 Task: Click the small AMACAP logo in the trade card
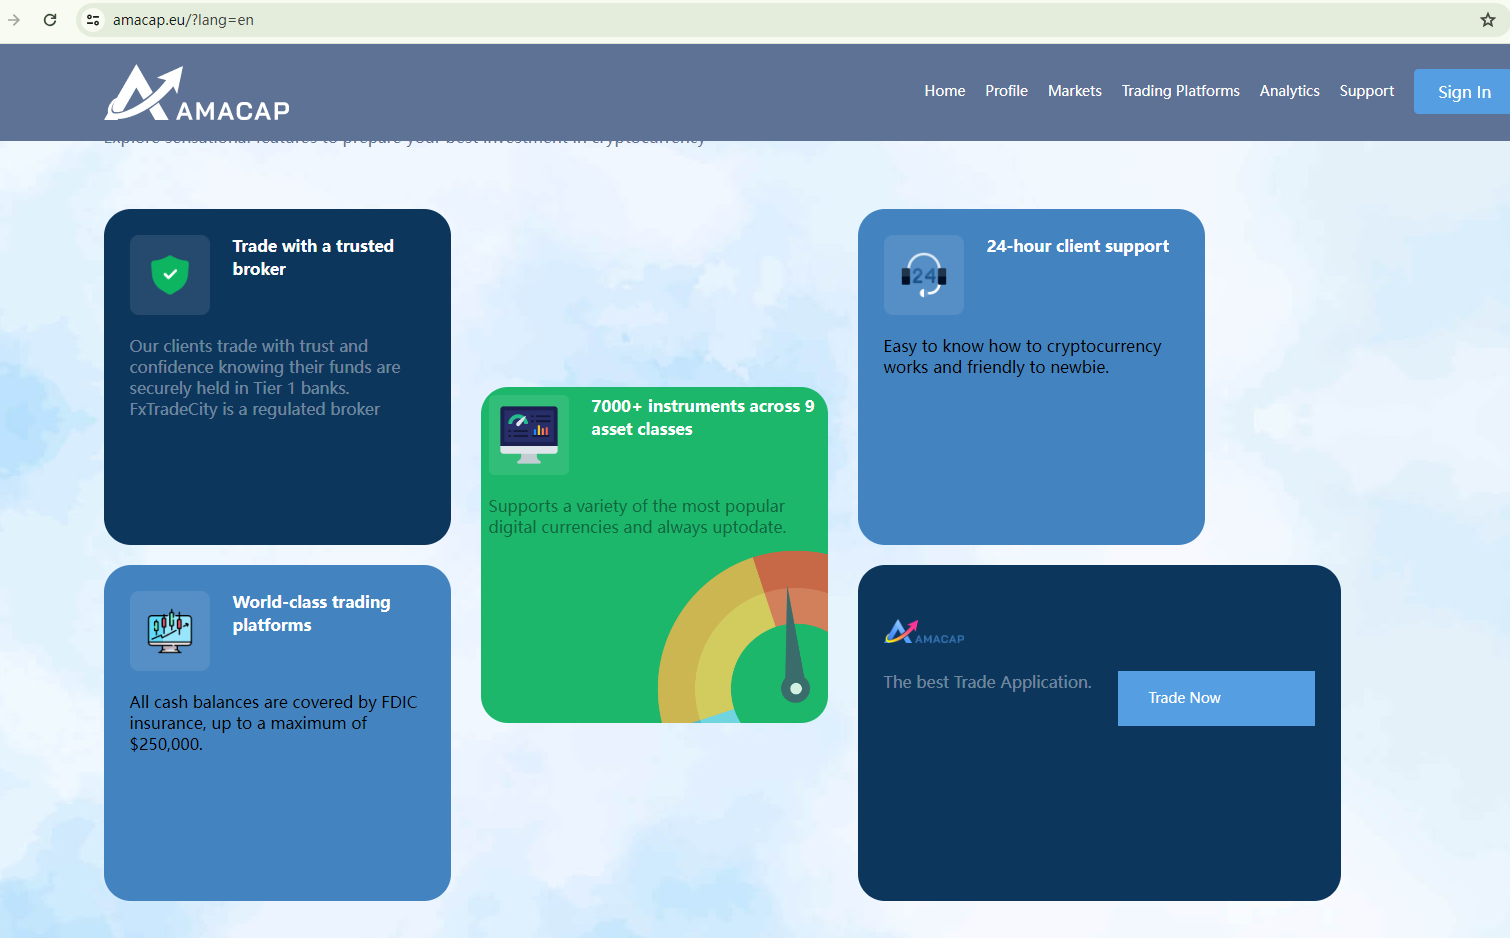pos(924,632)
